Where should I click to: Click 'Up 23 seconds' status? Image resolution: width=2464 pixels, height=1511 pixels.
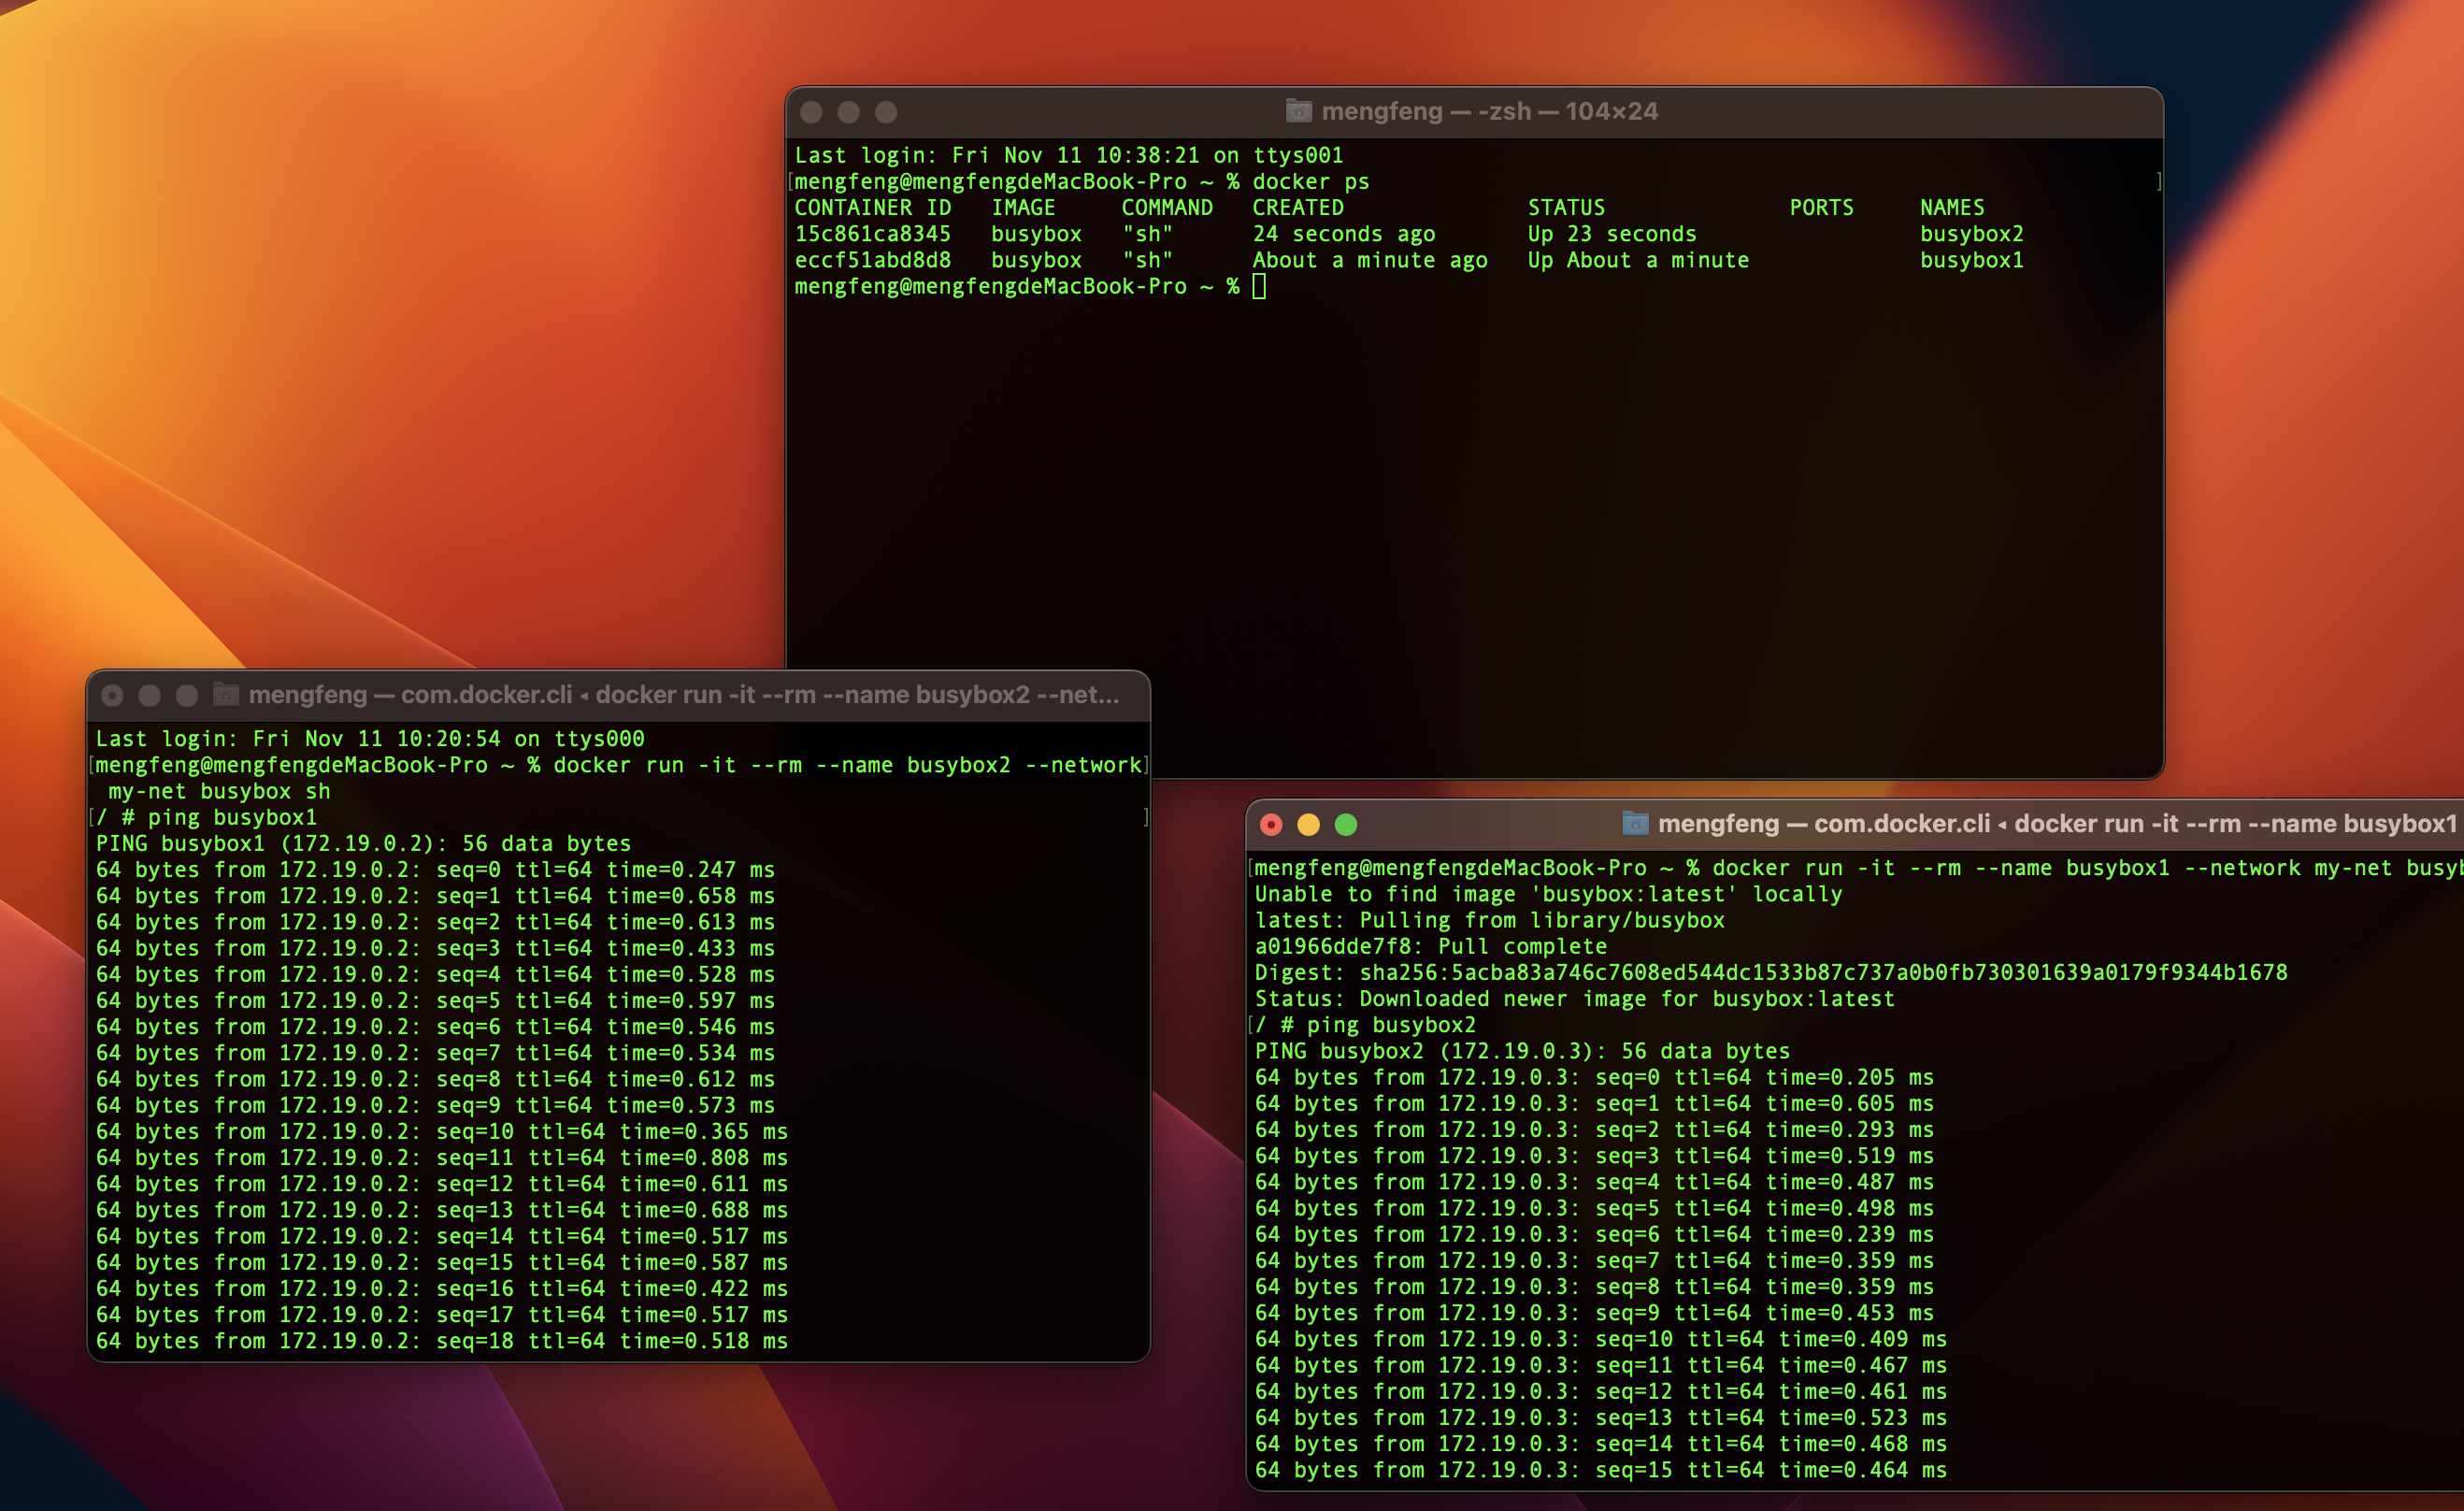coord(1611,233)
